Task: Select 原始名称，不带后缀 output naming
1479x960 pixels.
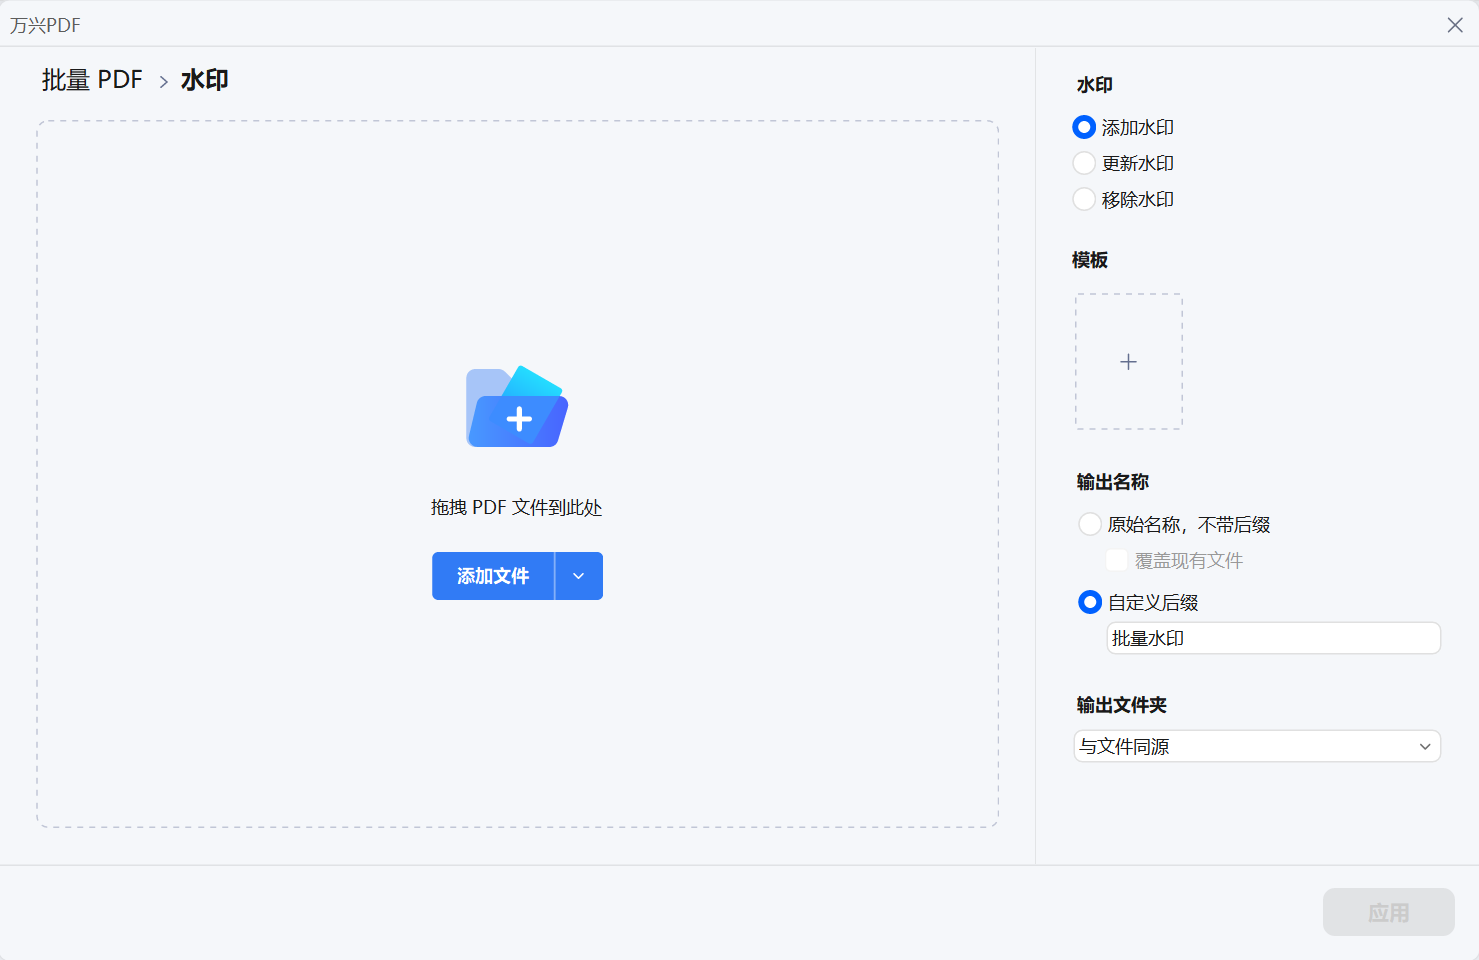Action: pyautogui.click(x=1089, y=523)
